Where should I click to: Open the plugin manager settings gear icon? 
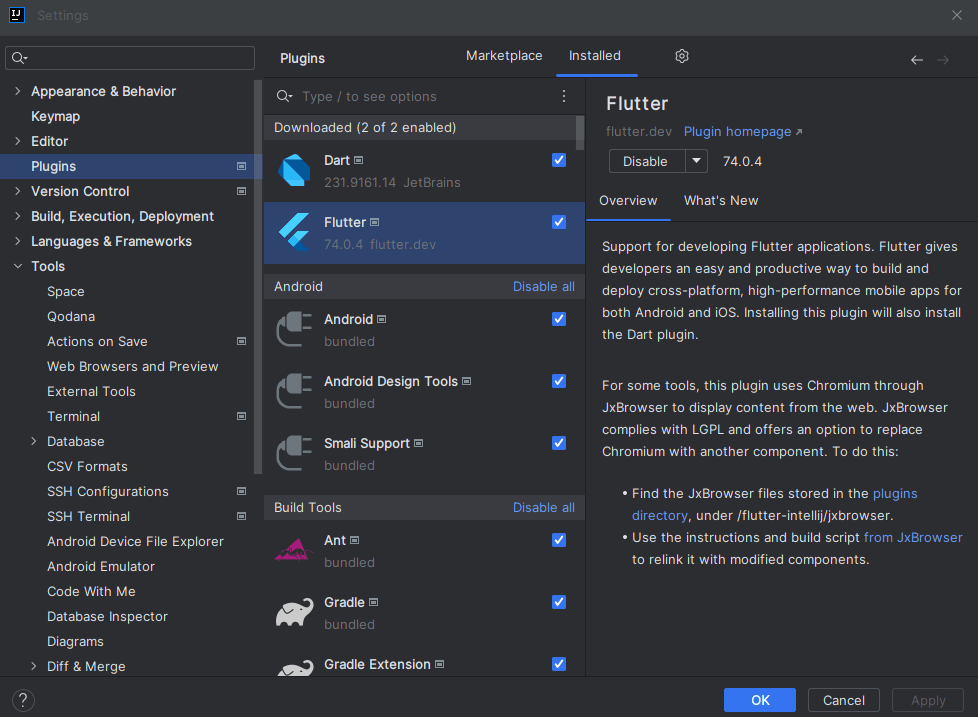681,56
